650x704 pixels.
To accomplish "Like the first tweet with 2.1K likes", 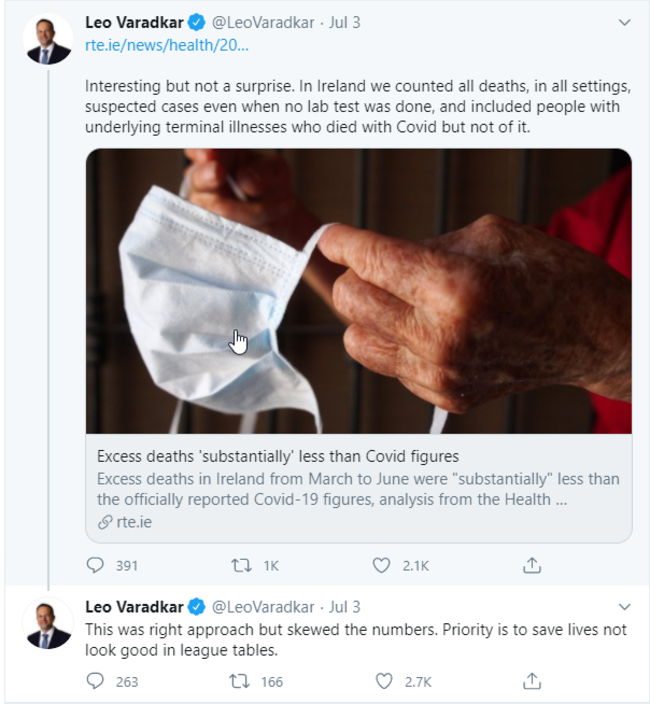I will click(x=381, y=566).
